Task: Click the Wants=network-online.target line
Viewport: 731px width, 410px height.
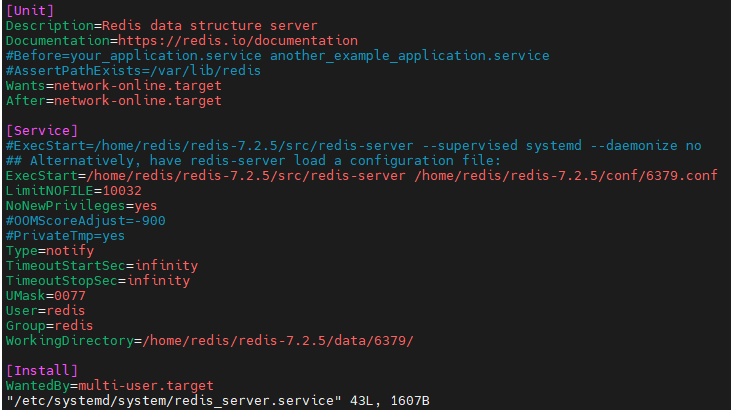Action: point(114,85)
